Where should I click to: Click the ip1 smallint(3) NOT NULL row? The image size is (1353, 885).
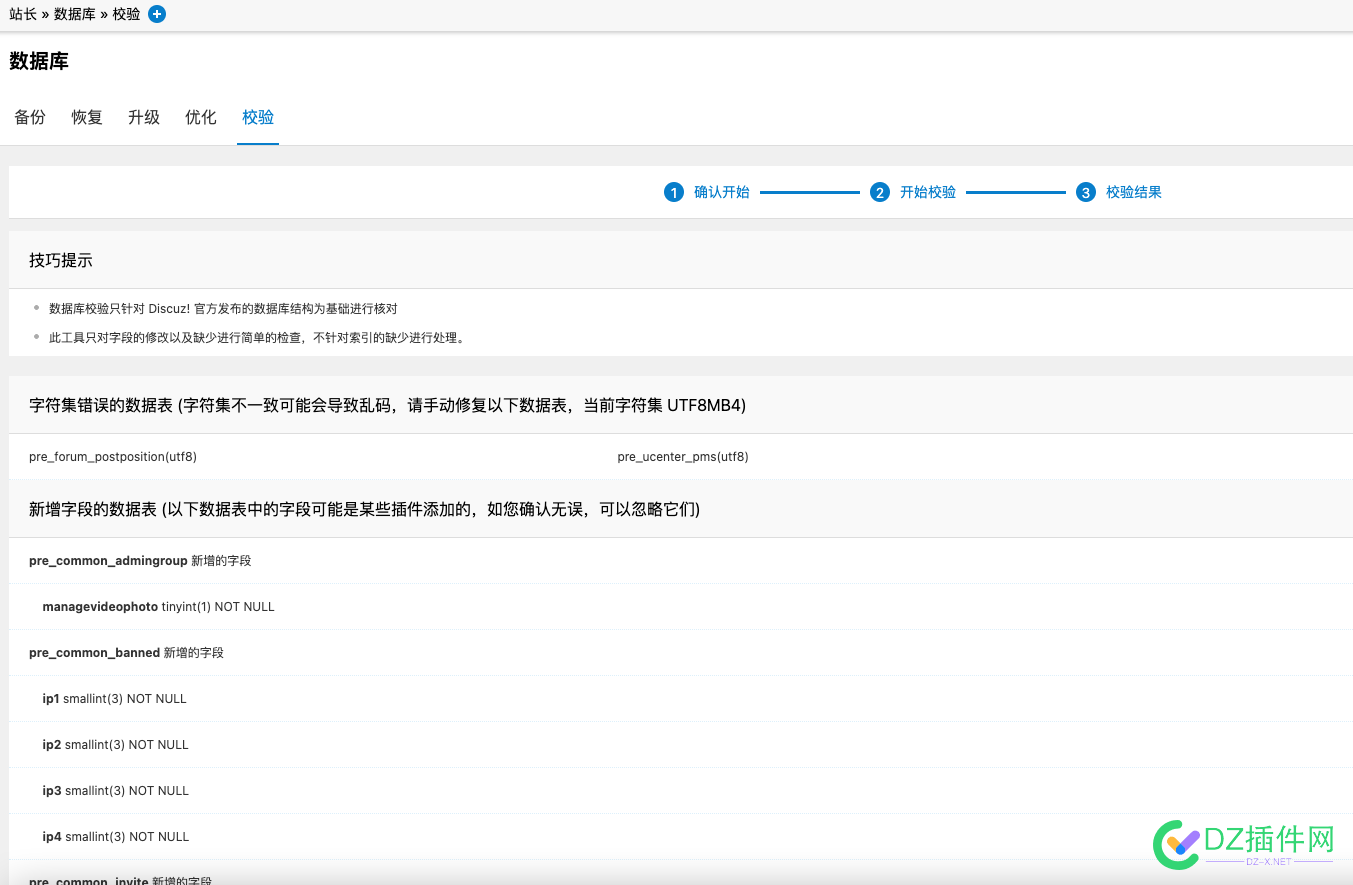[681, 699]
